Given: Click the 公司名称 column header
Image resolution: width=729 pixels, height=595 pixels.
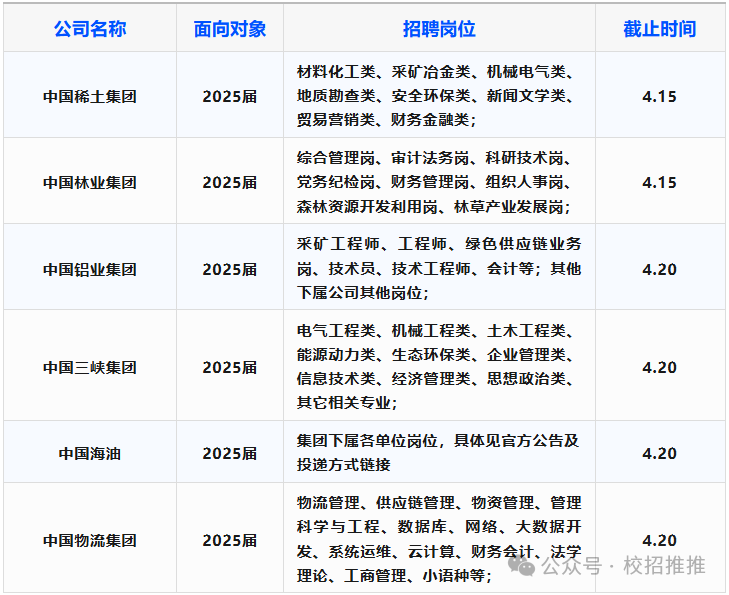Looking at the screenshot, I should [90, 29].
